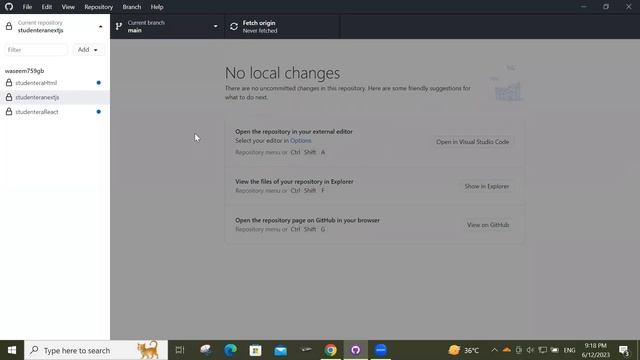Click the Windows Start button
The height and width of the screenshot is (360, 640).
(12, 350)
